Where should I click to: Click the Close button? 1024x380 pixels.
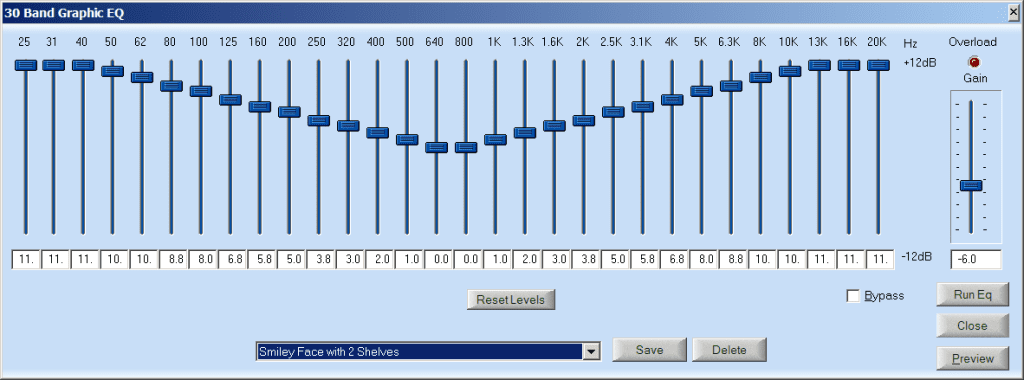click(x=972, y=326)
